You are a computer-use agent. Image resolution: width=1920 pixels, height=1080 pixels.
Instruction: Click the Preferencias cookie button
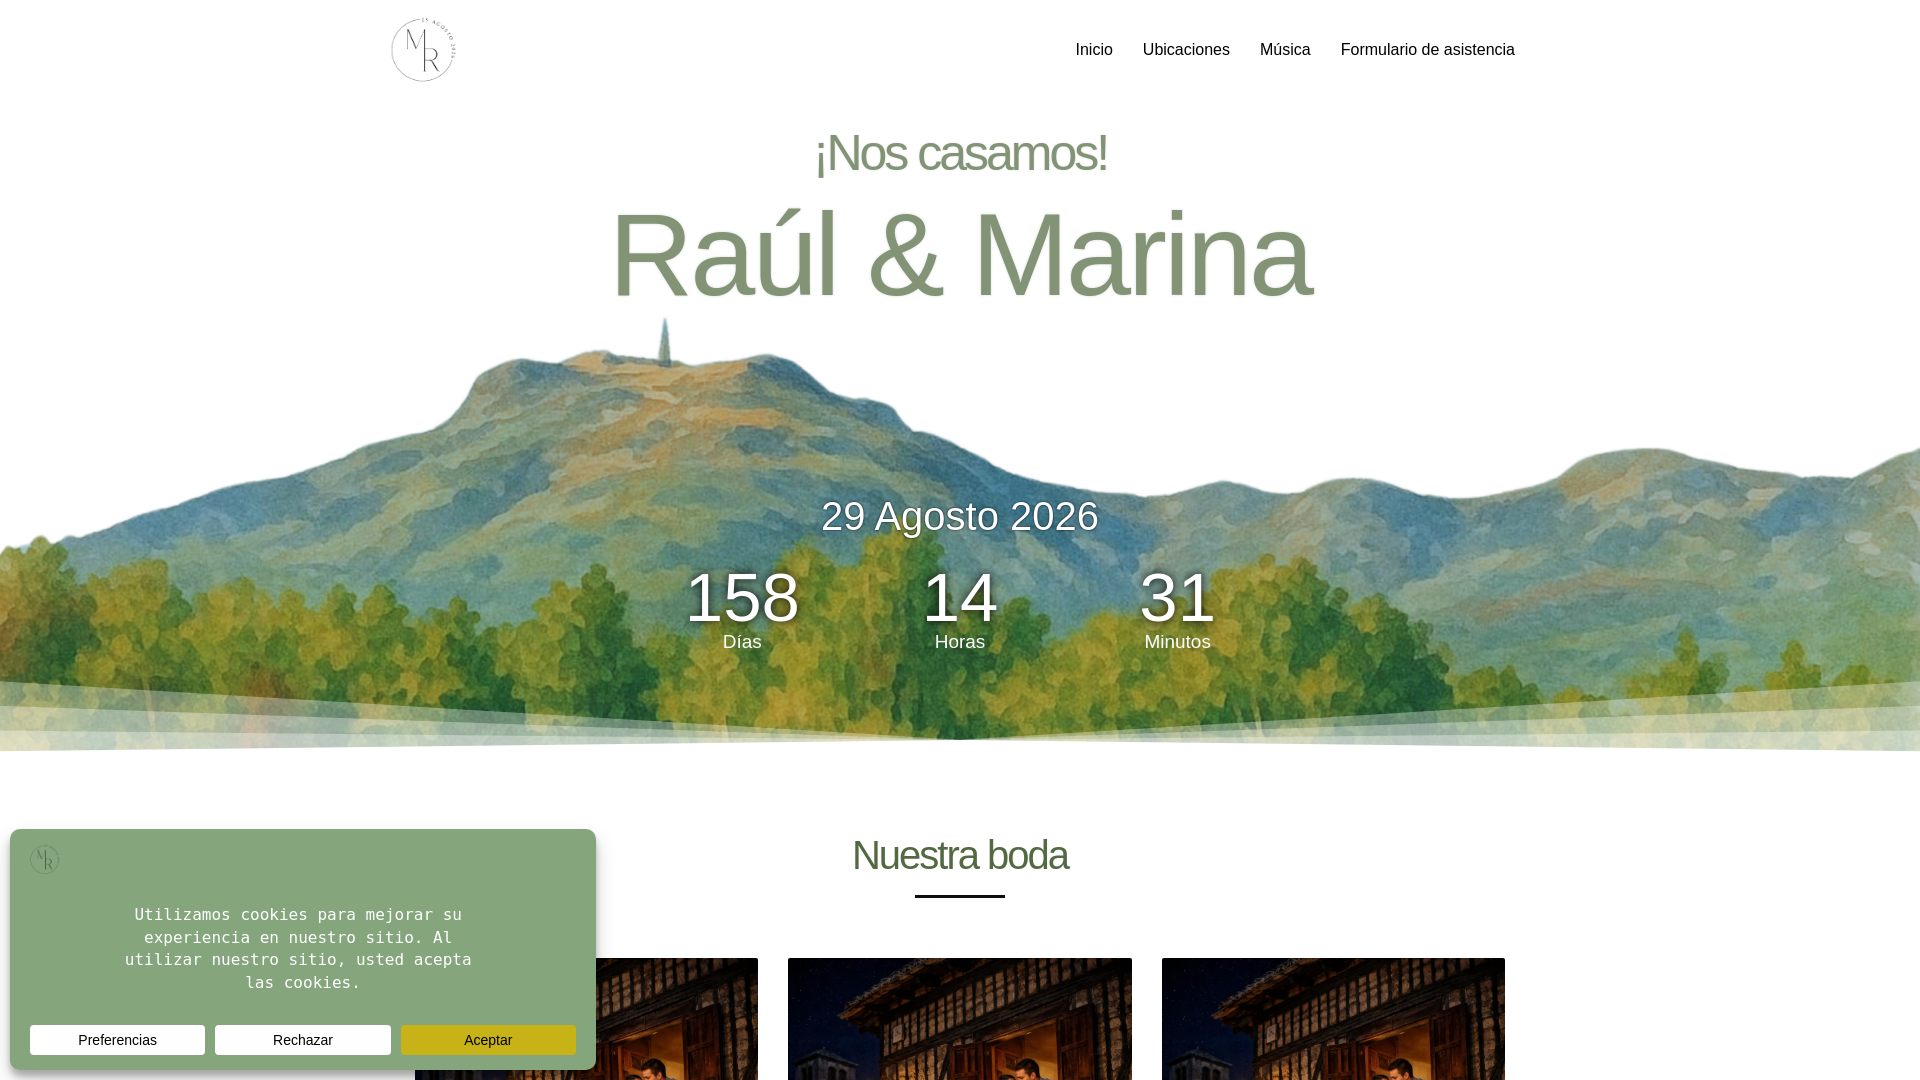(117, 1040)
